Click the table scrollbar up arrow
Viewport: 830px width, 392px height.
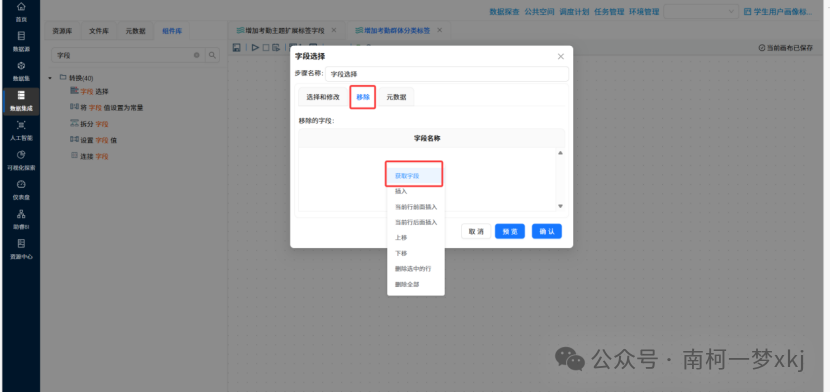point(561,153)
